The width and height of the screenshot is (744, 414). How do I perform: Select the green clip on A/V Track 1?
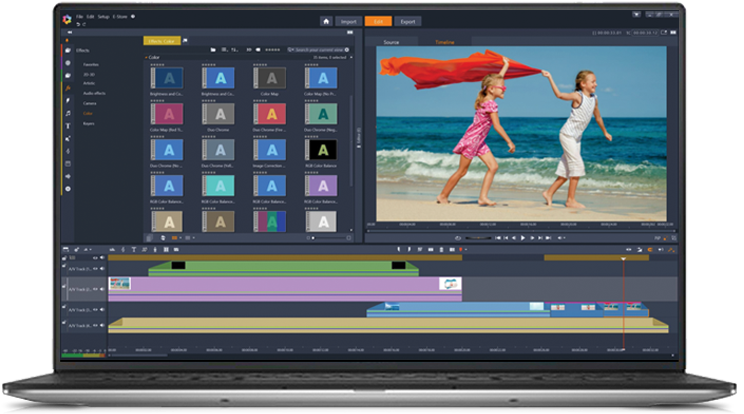[283, 268]
